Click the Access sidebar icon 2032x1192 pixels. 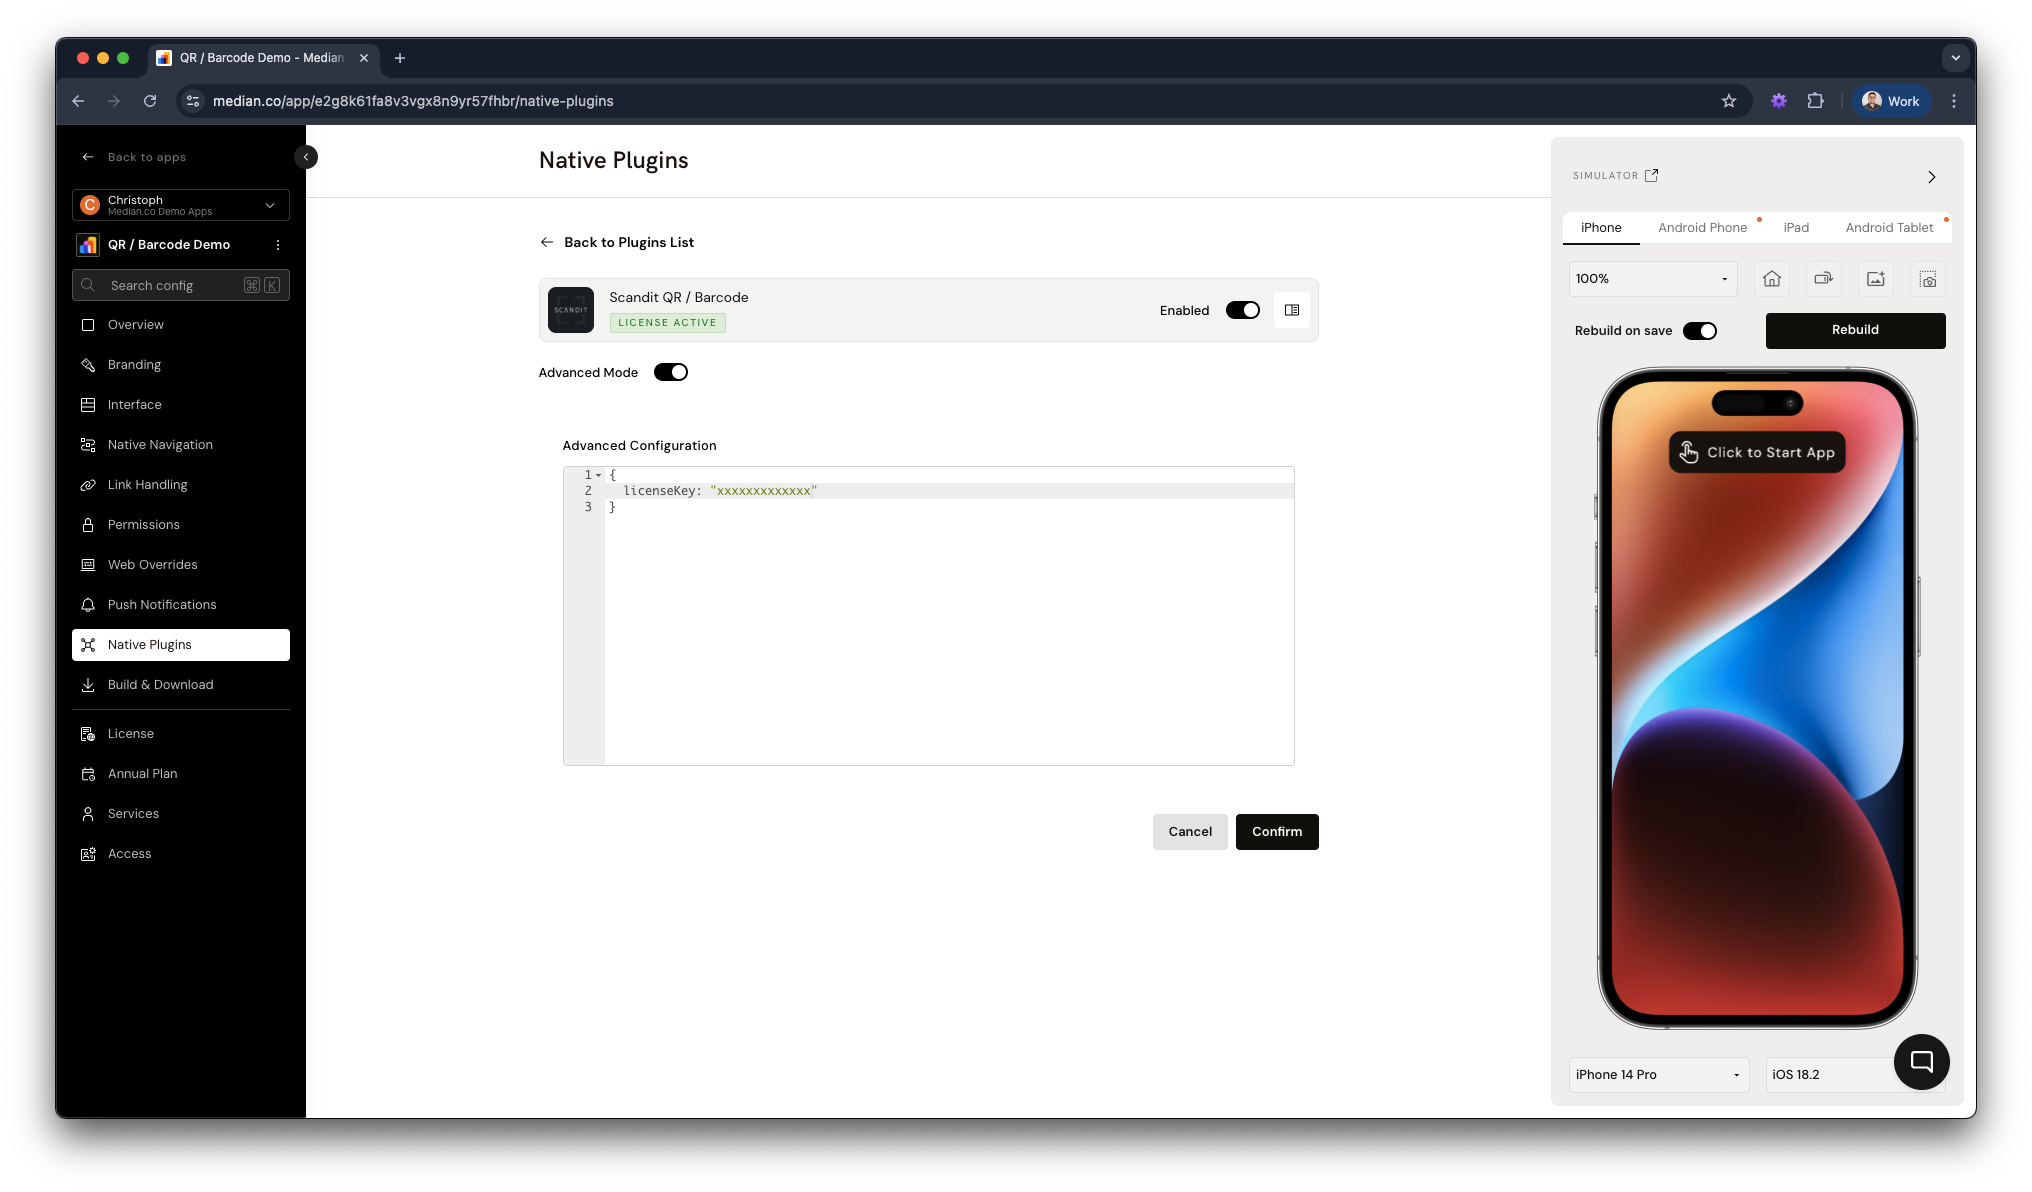click(88, 854)
